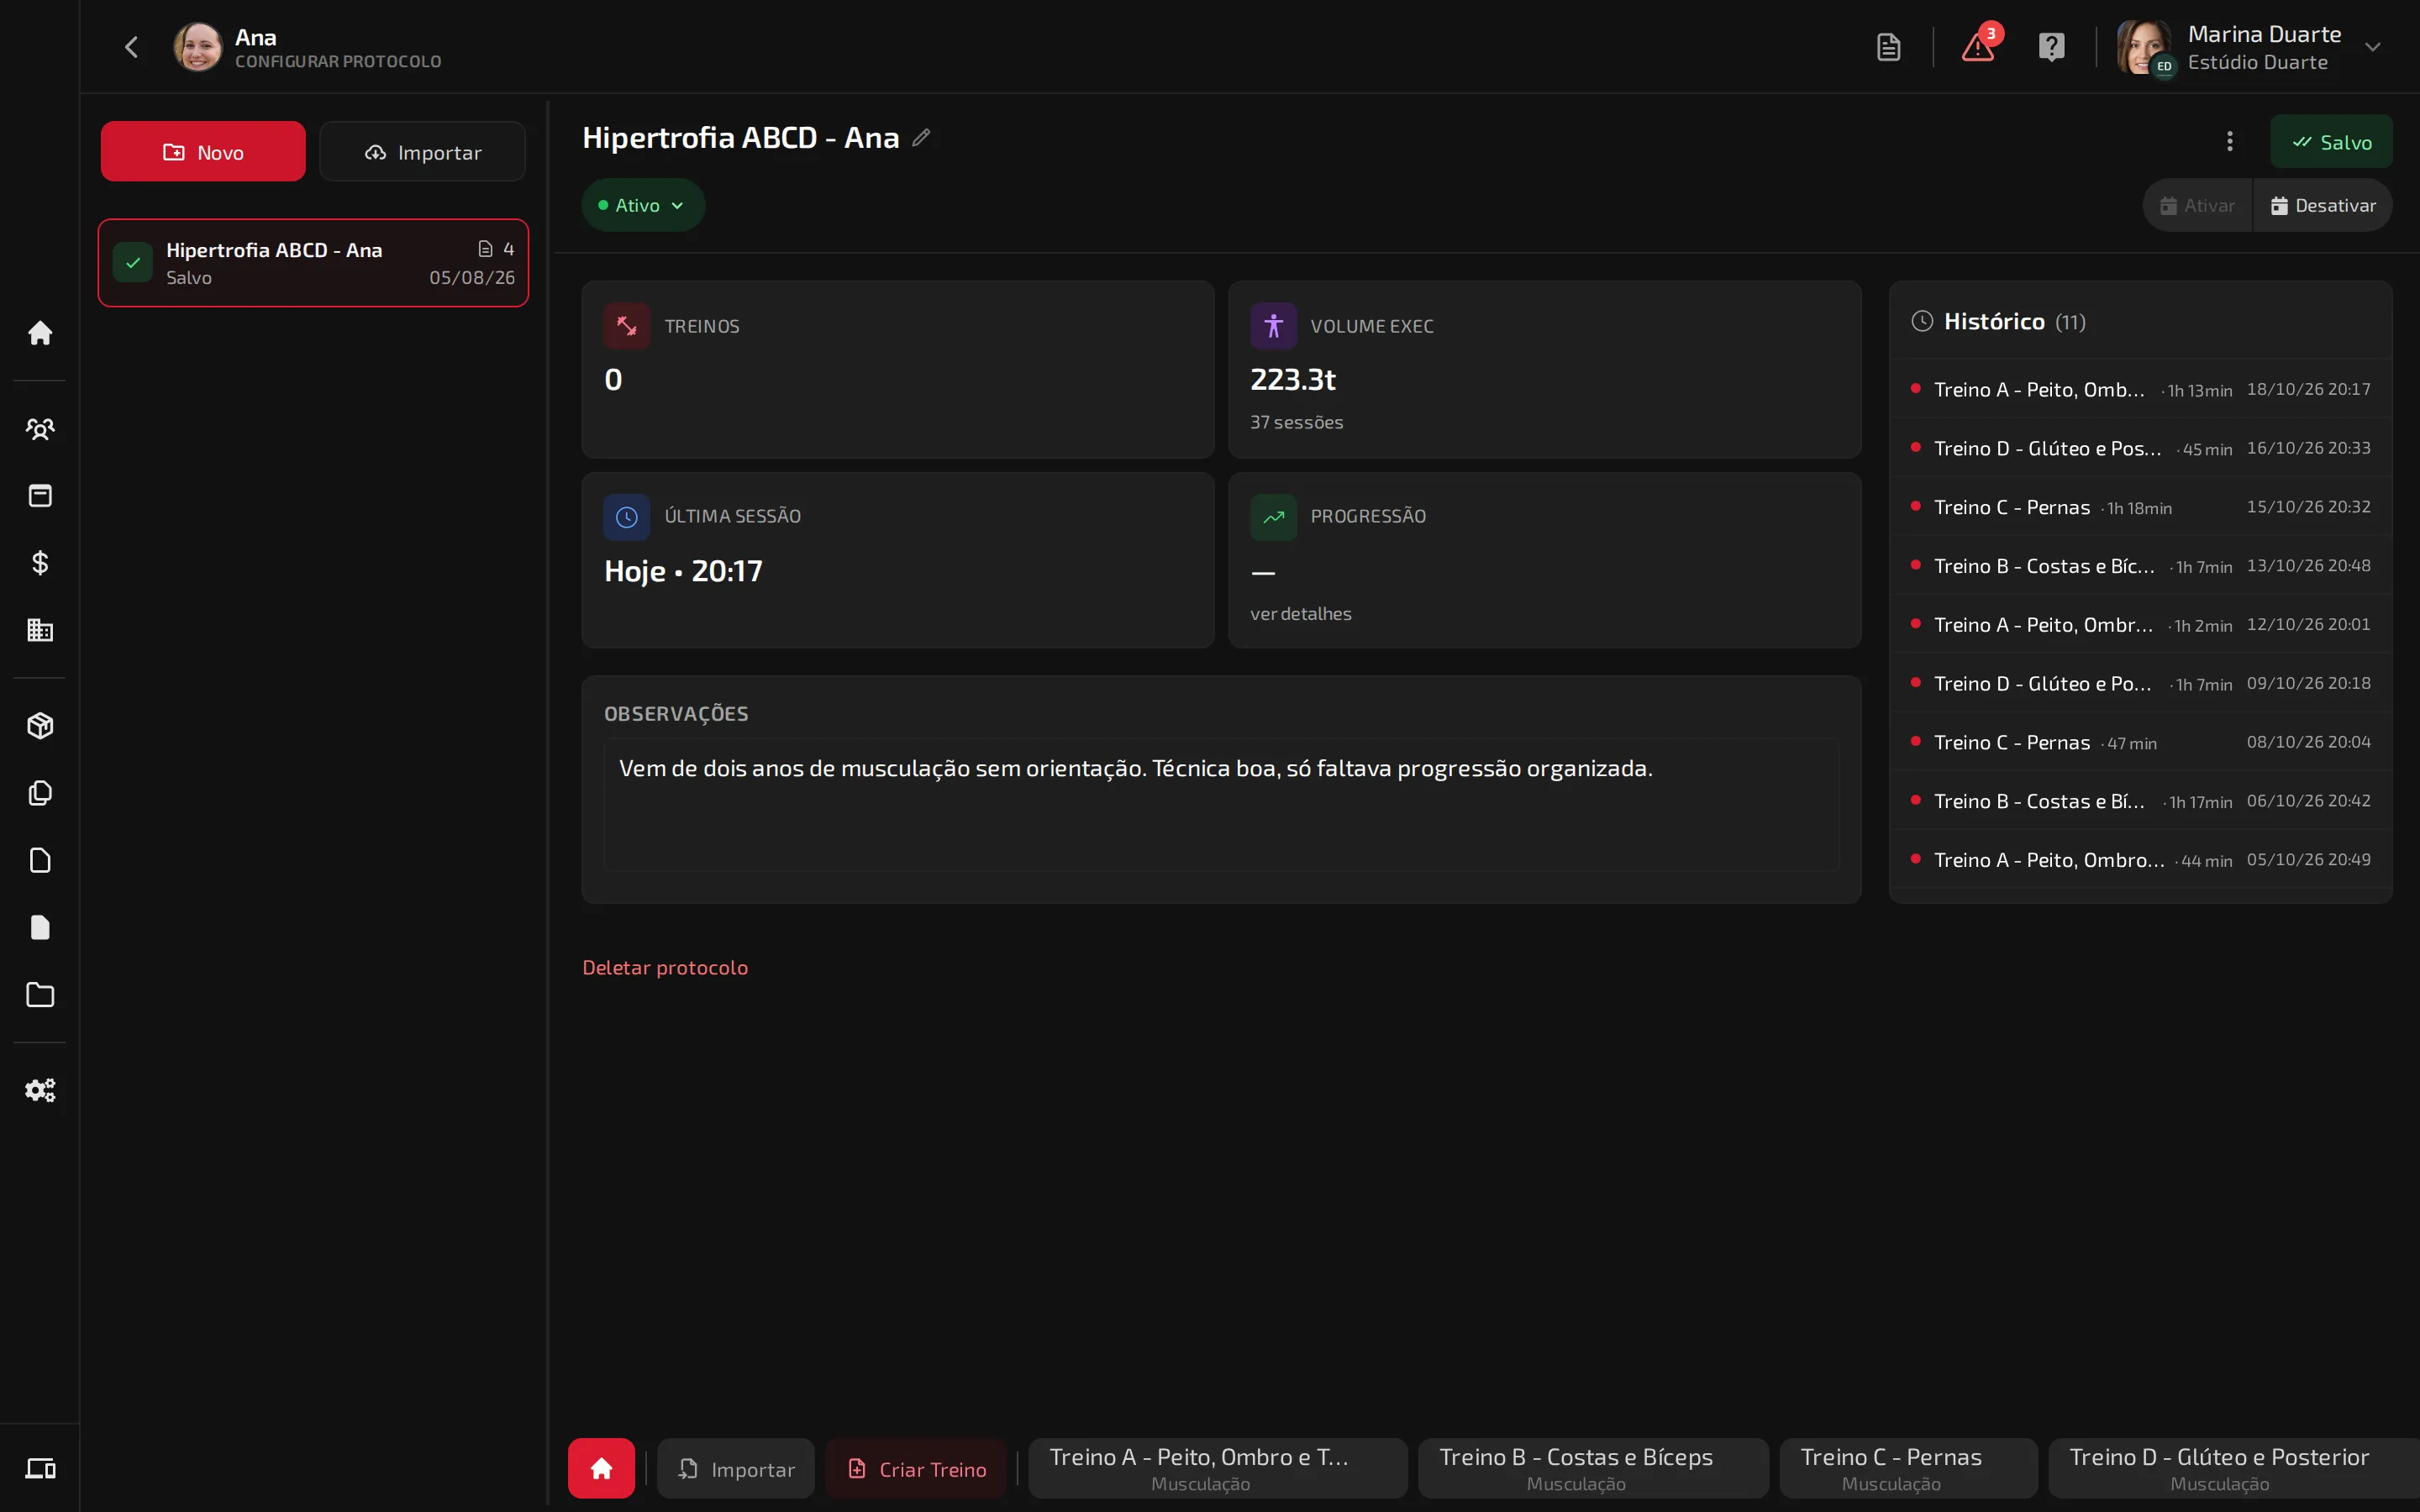Open the help question mark icon

coord(2051,47)
